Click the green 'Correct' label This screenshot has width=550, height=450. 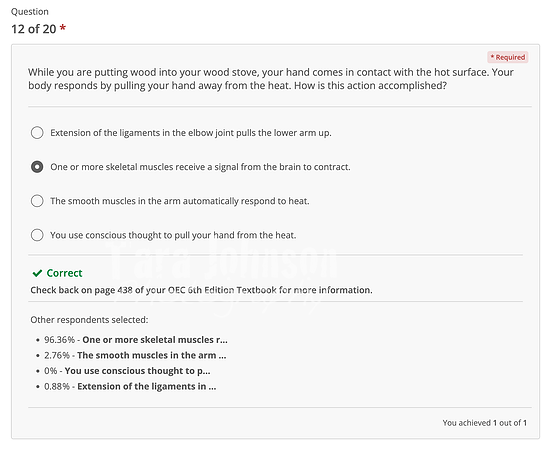tap(64, 273)
